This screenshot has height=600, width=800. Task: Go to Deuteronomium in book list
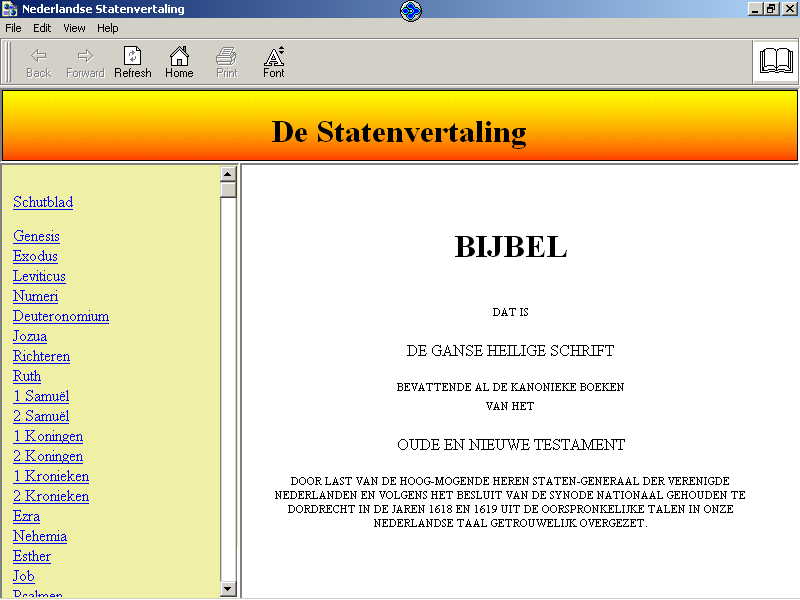61,316
